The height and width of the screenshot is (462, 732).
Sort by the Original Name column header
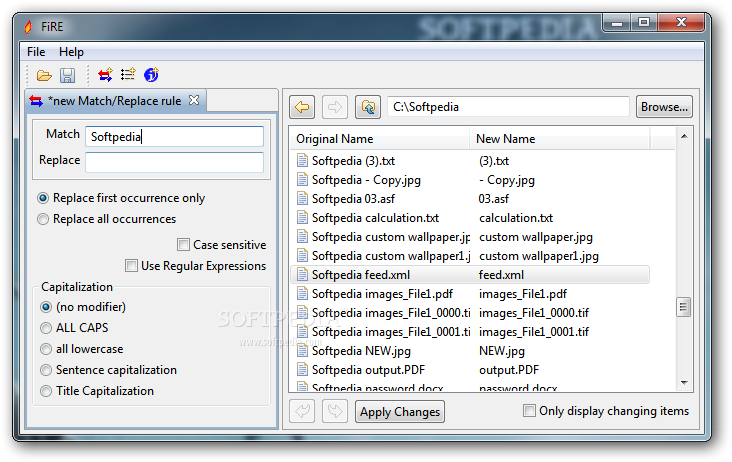point(380,139)
